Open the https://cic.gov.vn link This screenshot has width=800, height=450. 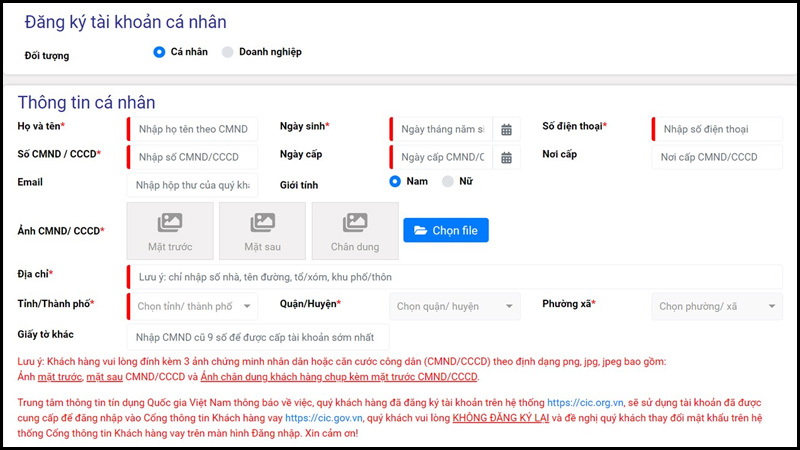pyautogui.click(x=323, y=418)
